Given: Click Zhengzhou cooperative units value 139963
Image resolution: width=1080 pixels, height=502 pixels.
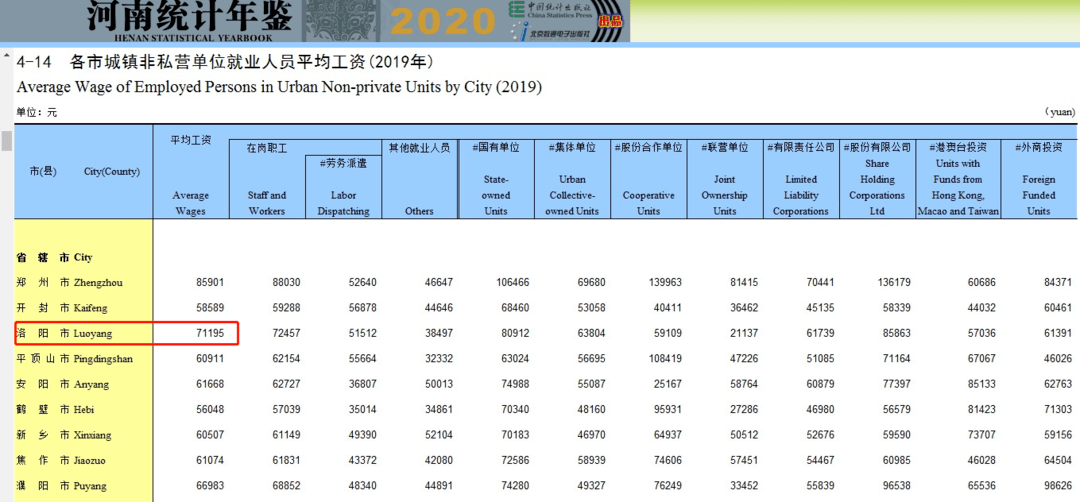Looking at the screenshot, I should pos(665,282).
